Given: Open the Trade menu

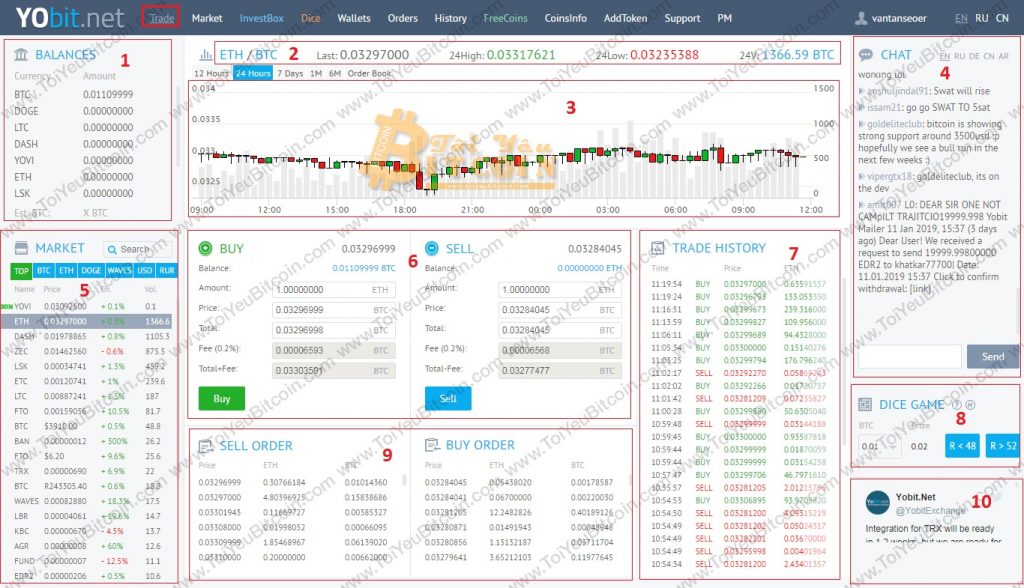Looking at the screenshot, I should click(161, 18).
